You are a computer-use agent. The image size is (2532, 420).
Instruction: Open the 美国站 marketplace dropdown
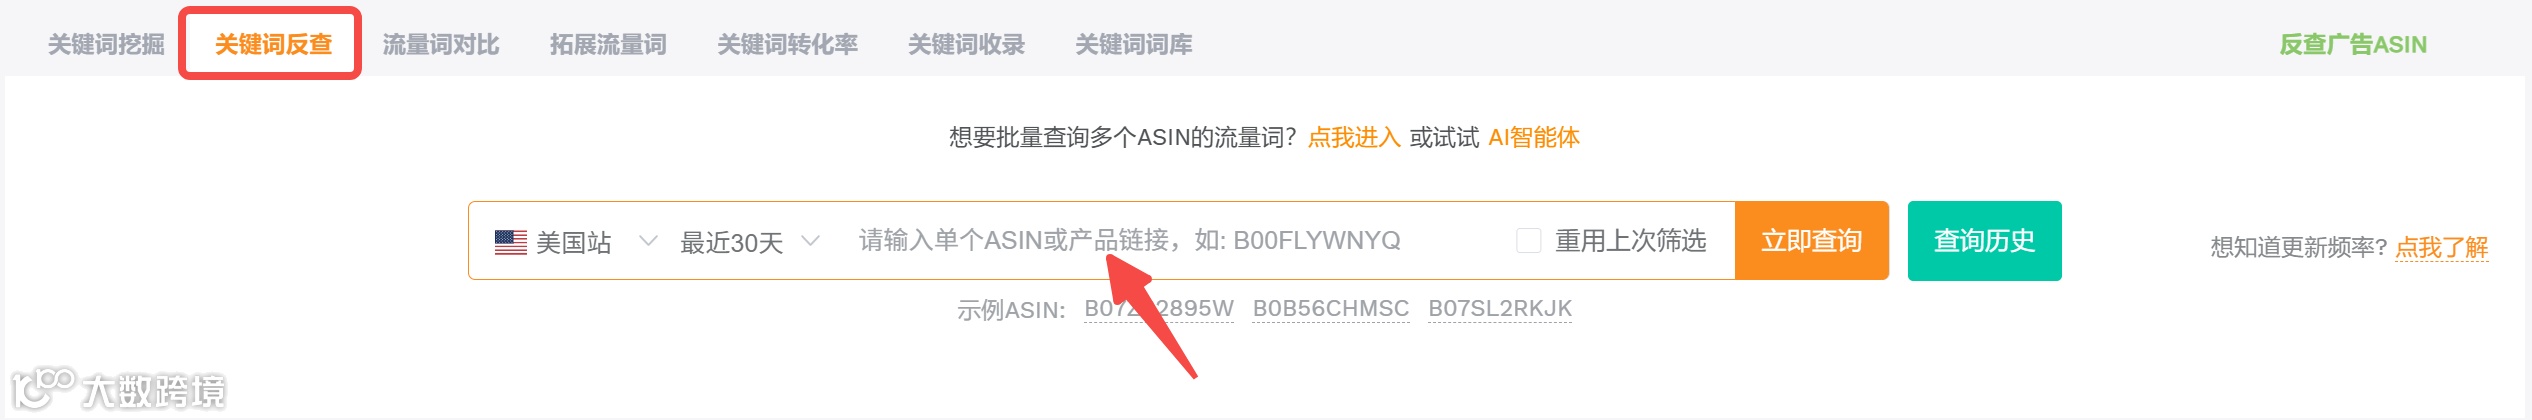[x=576, y=242]
